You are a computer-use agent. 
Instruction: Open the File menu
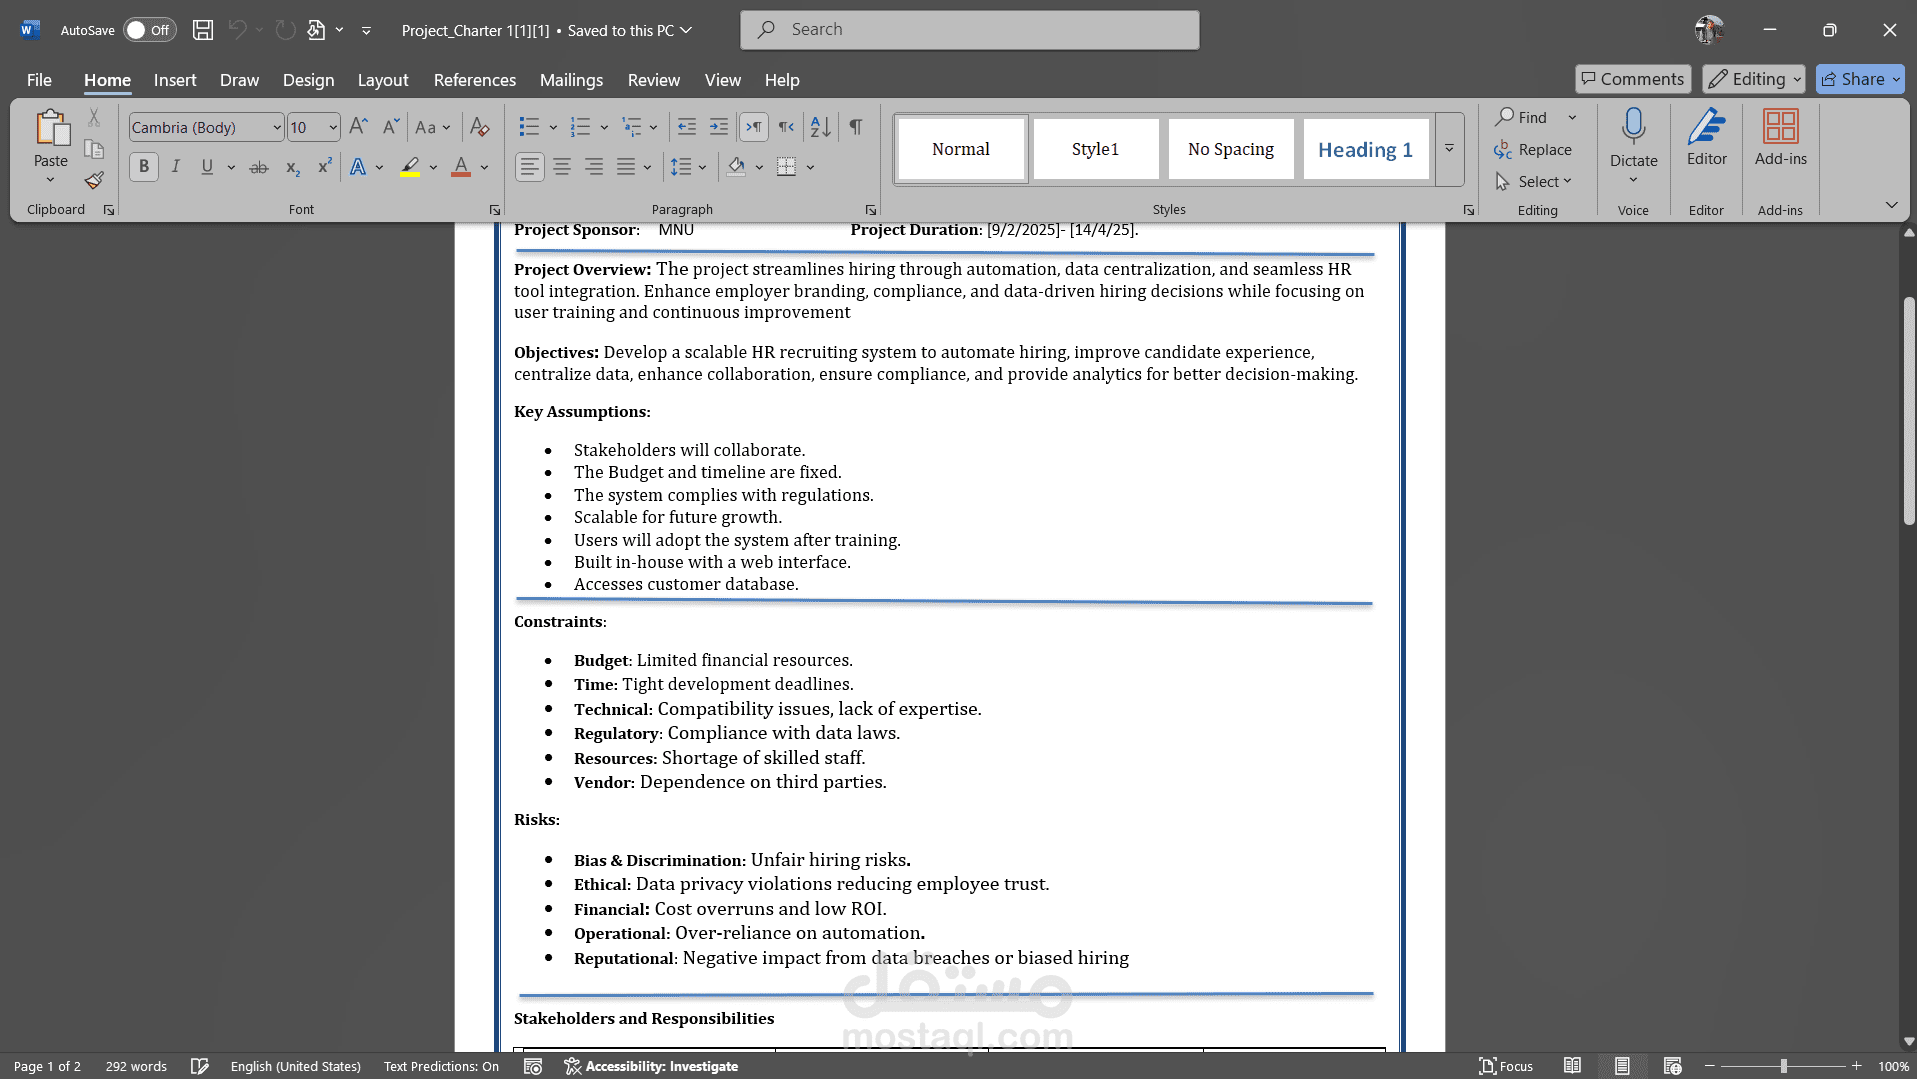coord(39,80)
